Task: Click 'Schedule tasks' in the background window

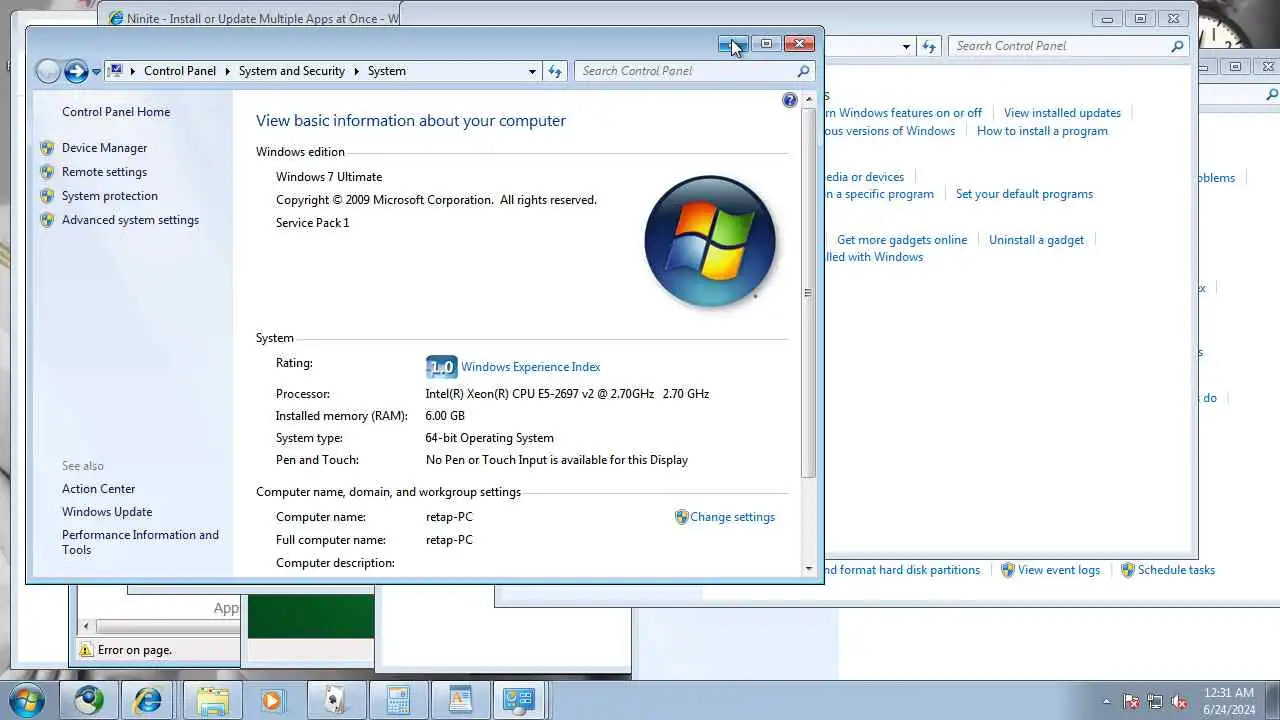Action: click(1176, 570)
